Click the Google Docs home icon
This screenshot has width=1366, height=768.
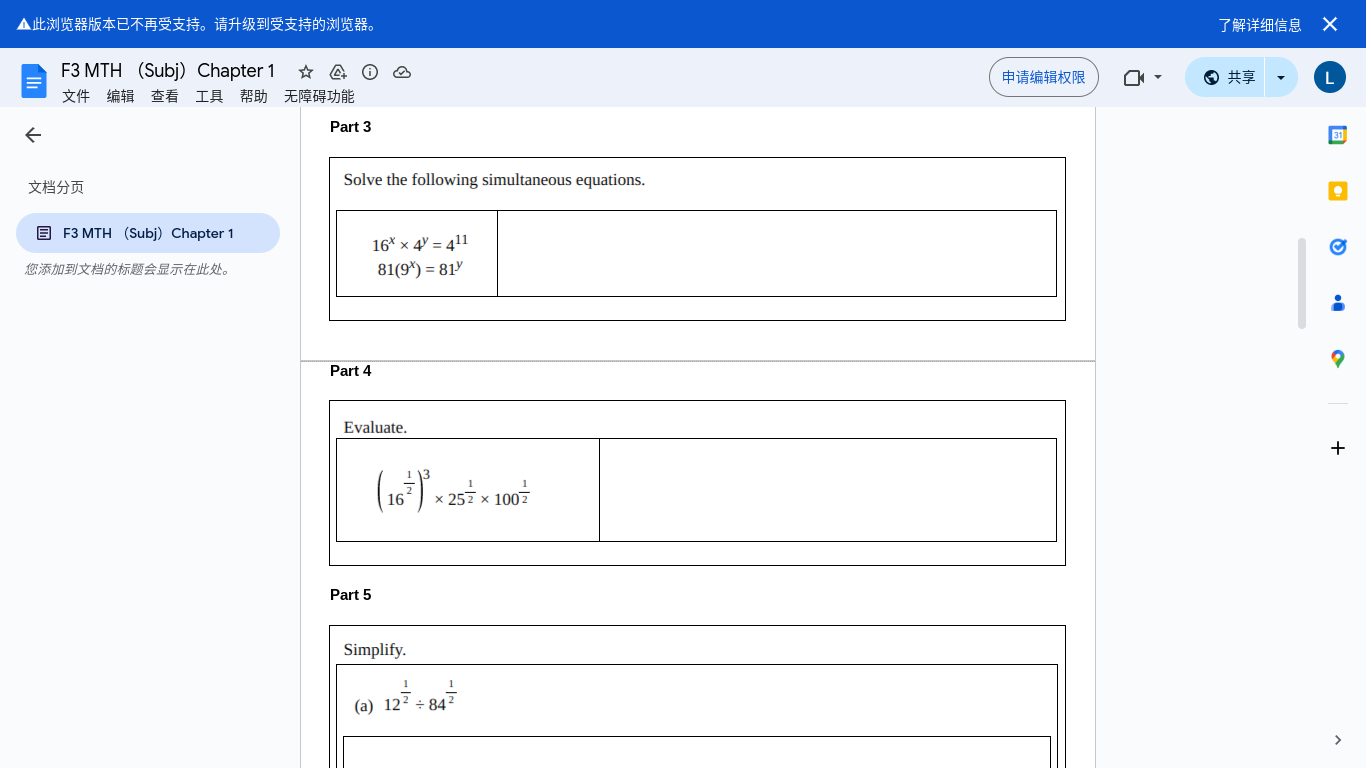coord(34,80)
